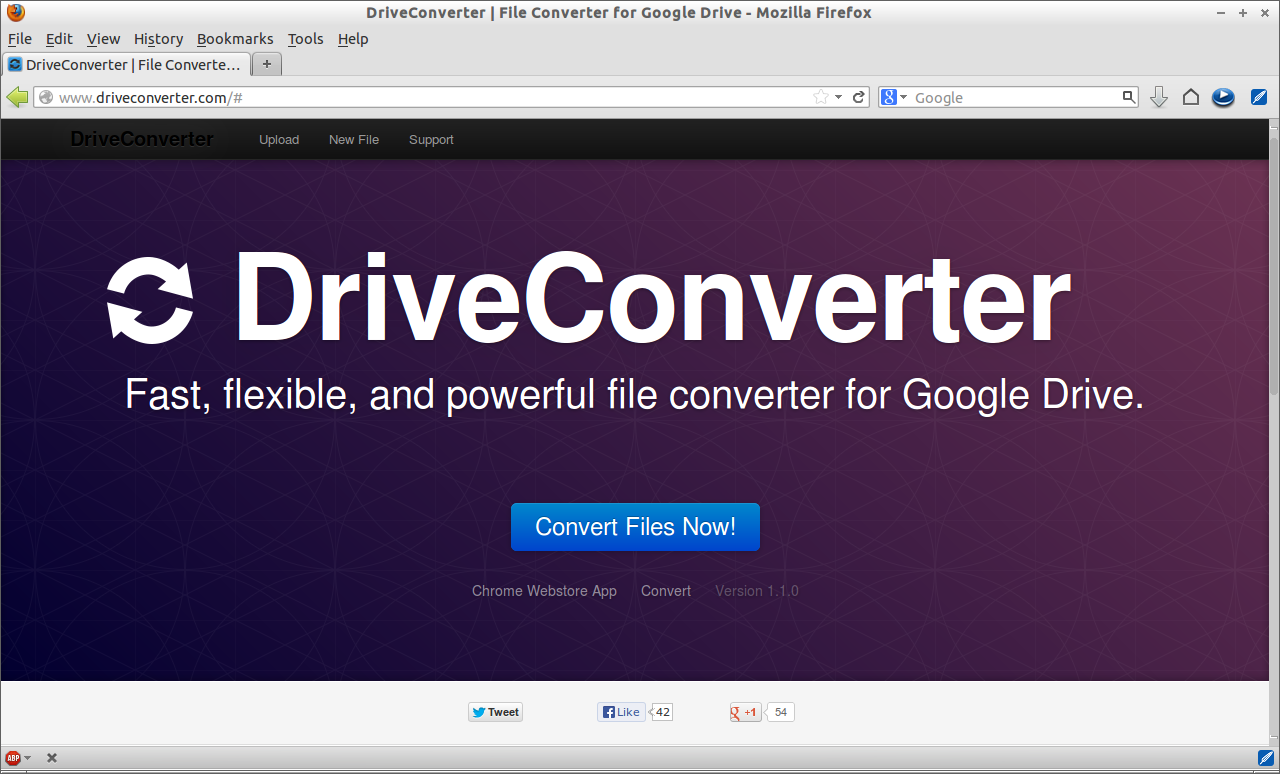Click the Google +1 button

coord(745,712)
